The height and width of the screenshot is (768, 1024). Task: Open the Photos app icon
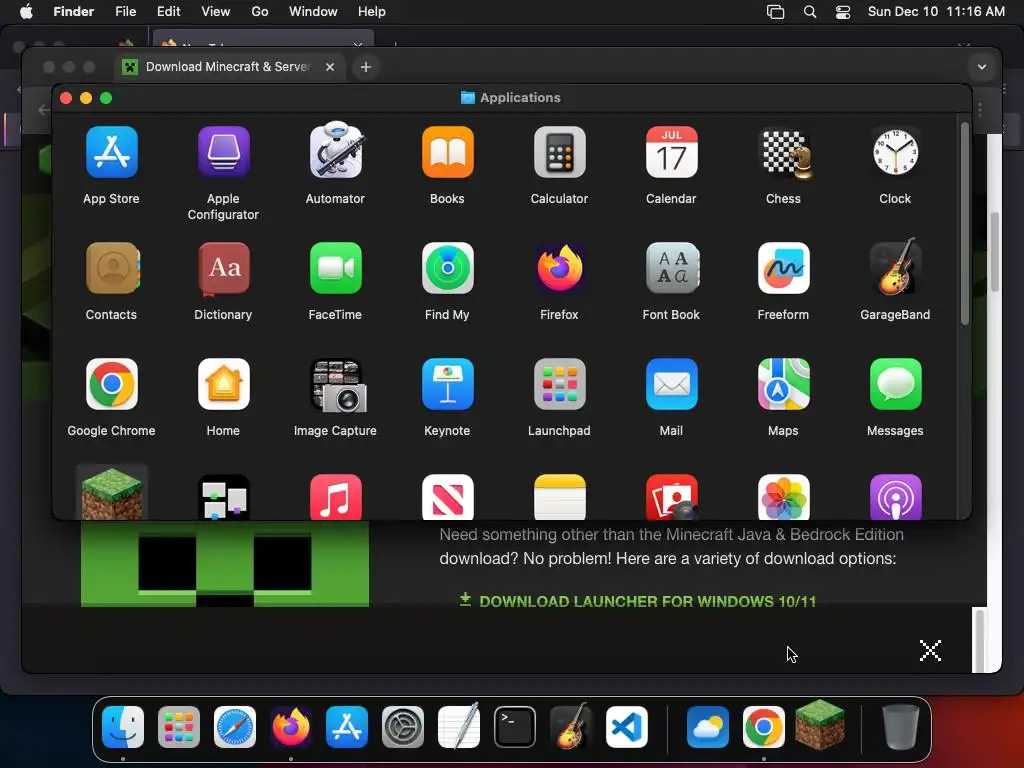[x=784, y=497]
